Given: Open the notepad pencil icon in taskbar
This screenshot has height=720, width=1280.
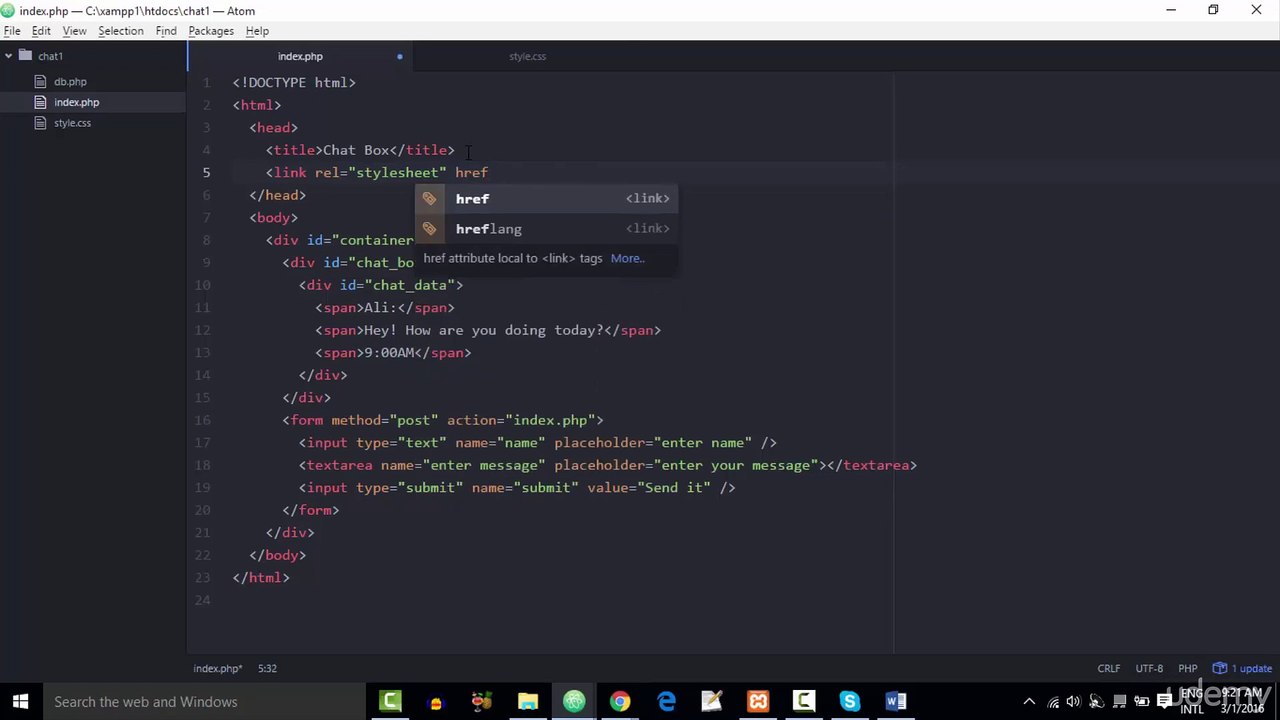Looking at the screenshot, I should (x=712, y=701).
